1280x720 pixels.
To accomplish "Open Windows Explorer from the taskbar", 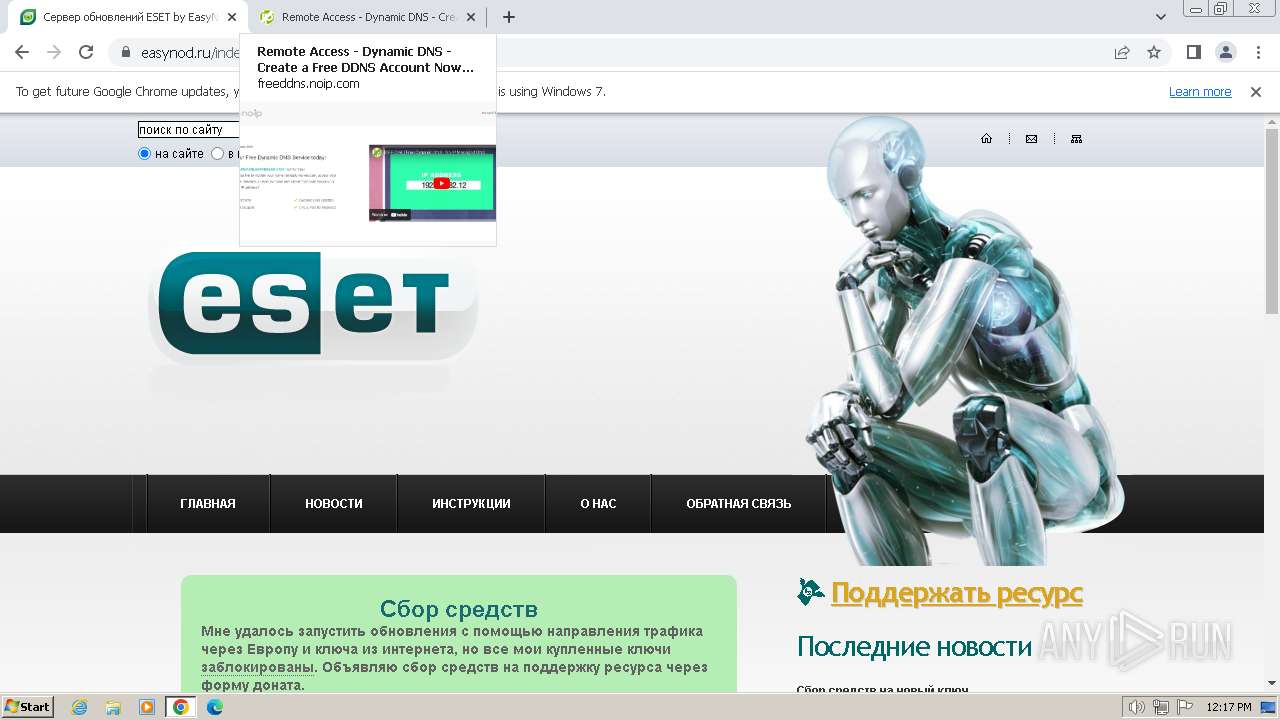I will click(x=113, y=707).
